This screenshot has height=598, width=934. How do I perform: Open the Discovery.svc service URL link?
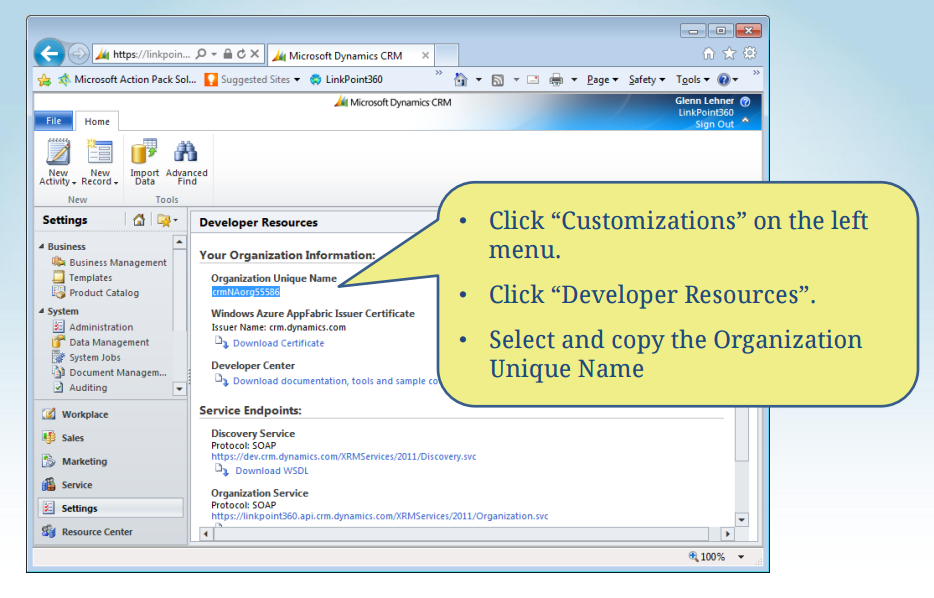pyautogui.click(x=344, y=457)
